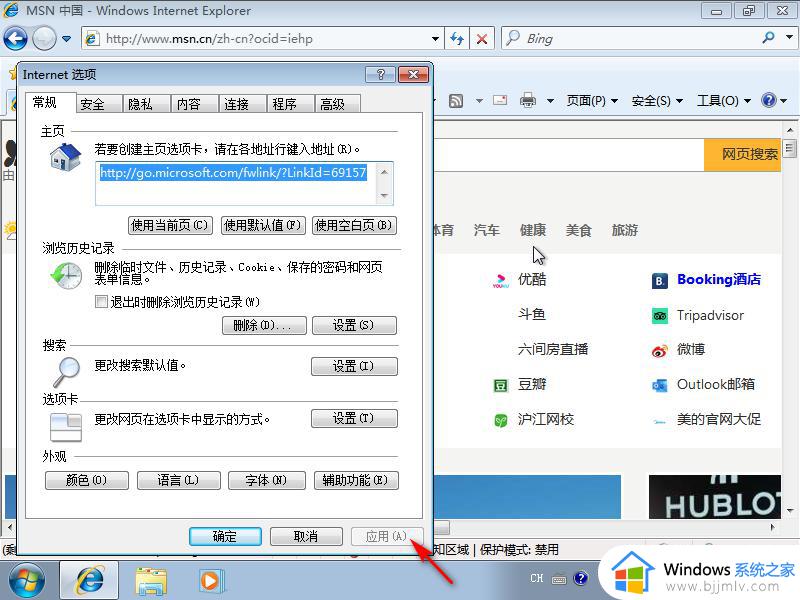Click the 取消 button

[306, 536]
